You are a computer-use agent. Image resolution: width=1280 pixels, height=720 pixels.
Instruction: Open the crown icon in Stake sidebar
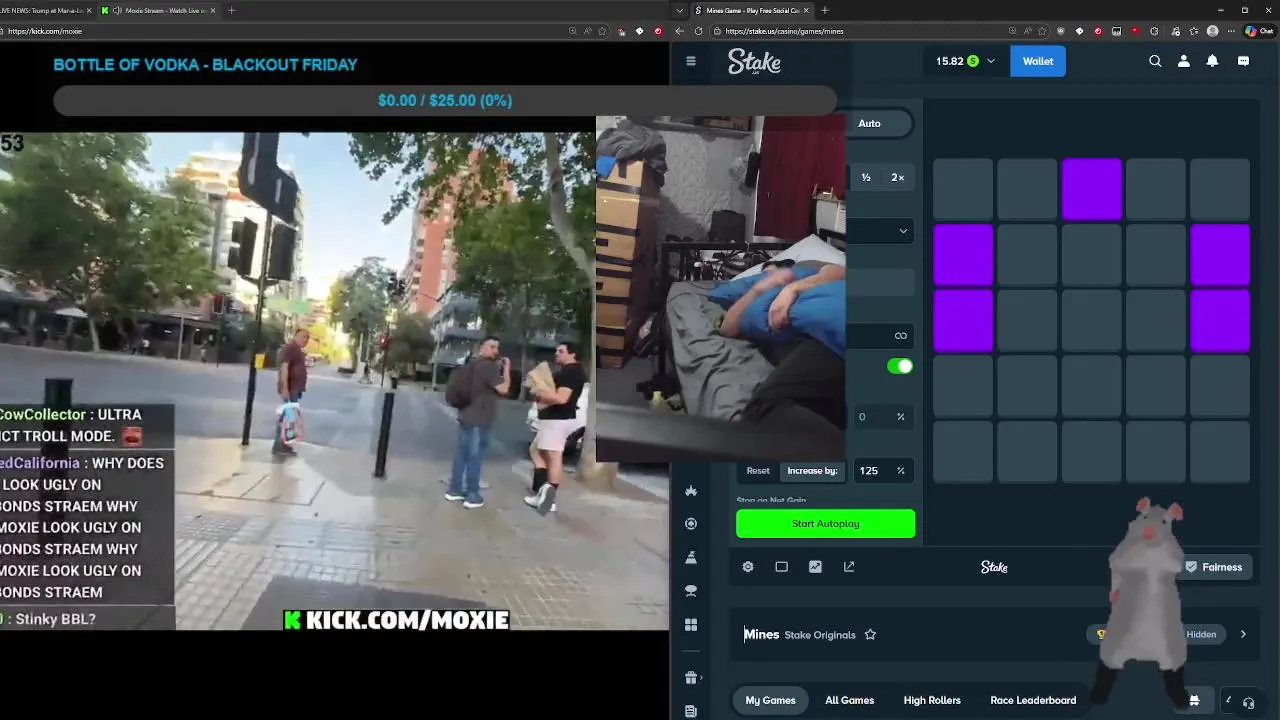[x=690, y=491]
